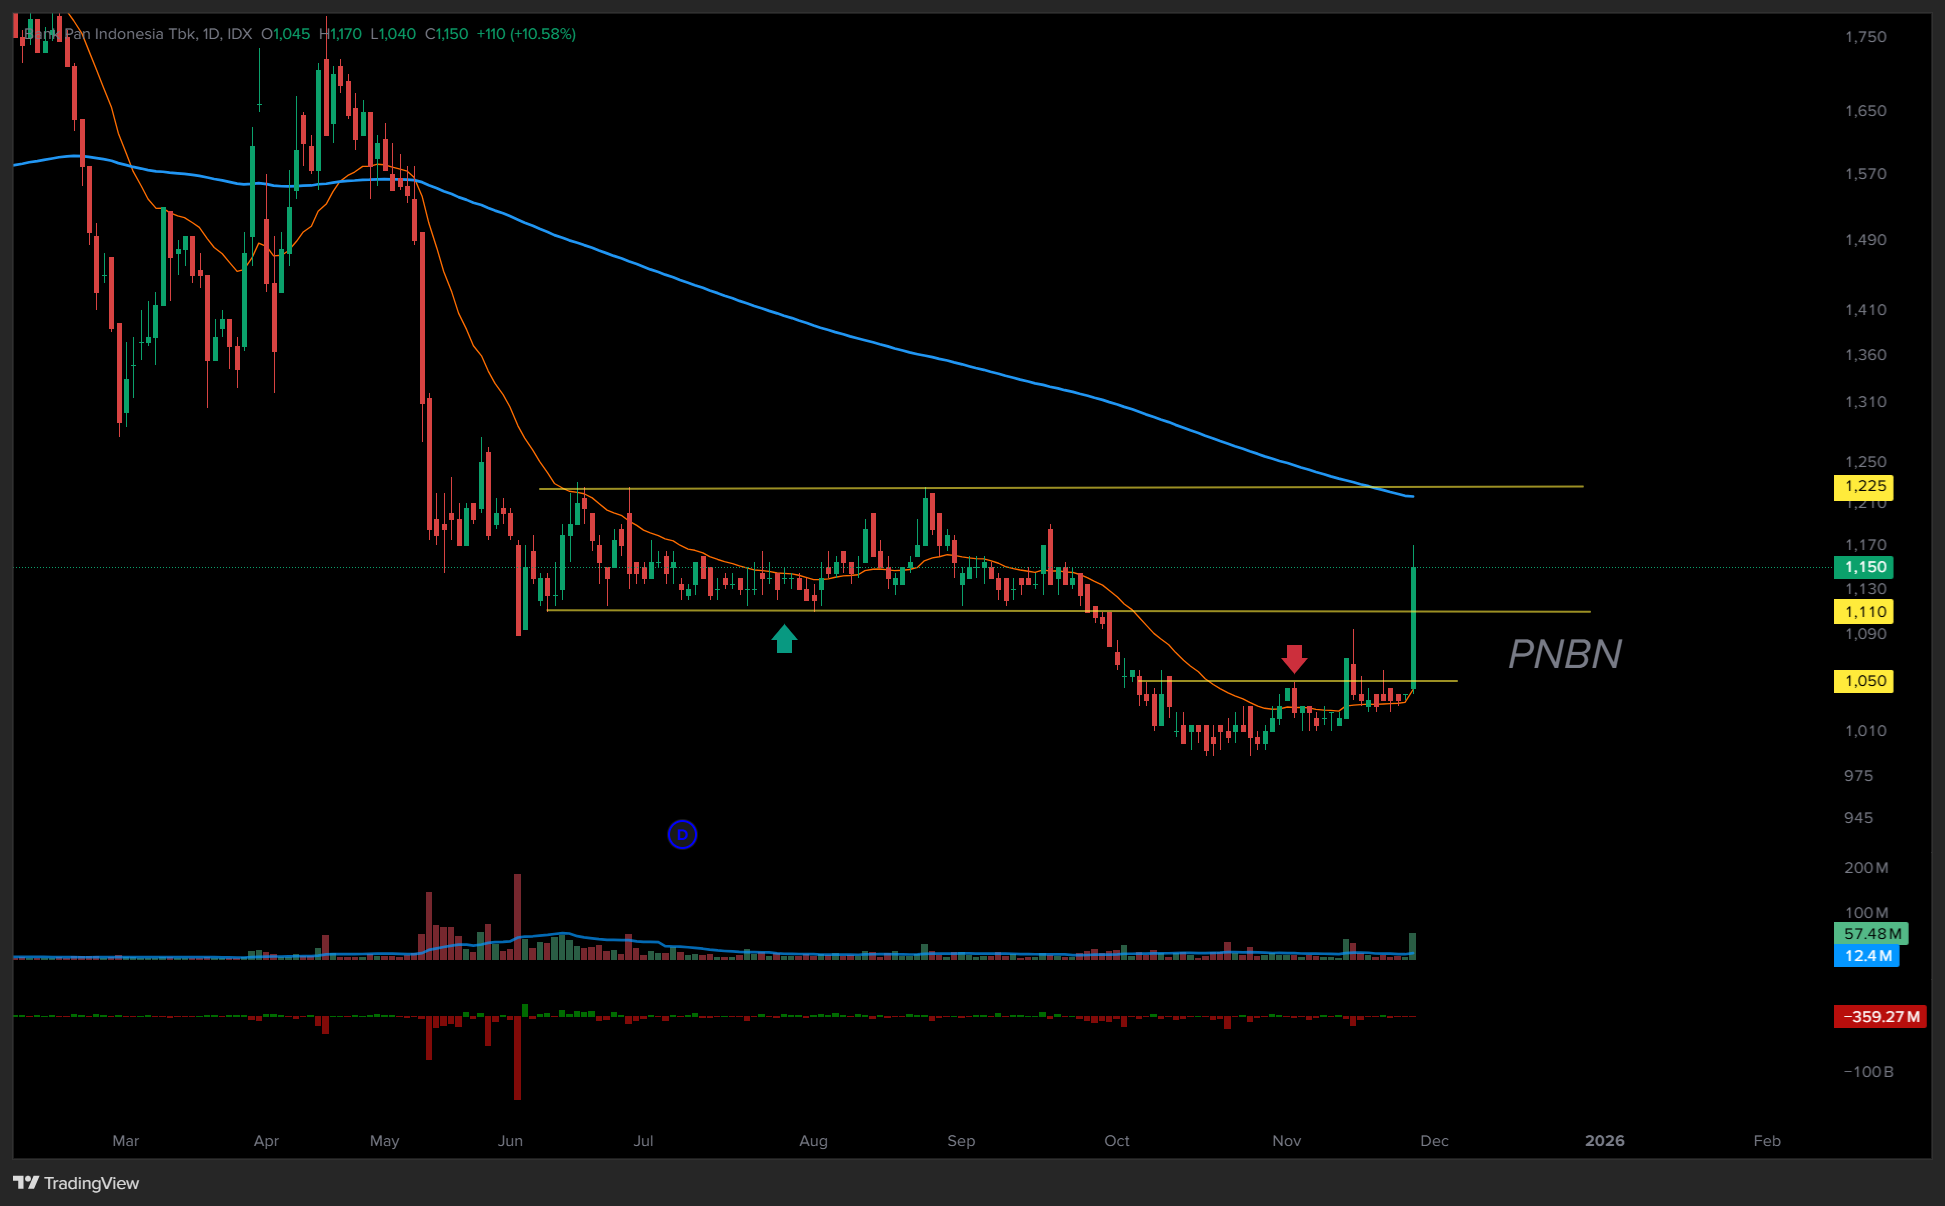Click the 1,750 level on price scale
This screenshot has width=1945, height=1206.
[1865, 37]
